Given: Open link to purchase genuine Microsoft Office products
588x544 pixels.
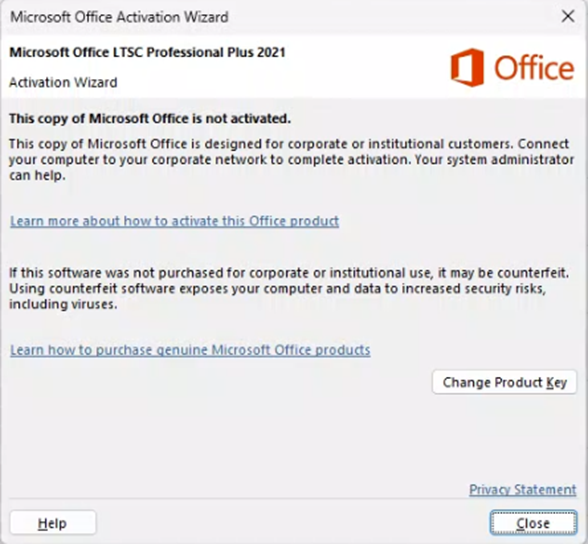Looking at the screenshot, I should coord(190,350).
